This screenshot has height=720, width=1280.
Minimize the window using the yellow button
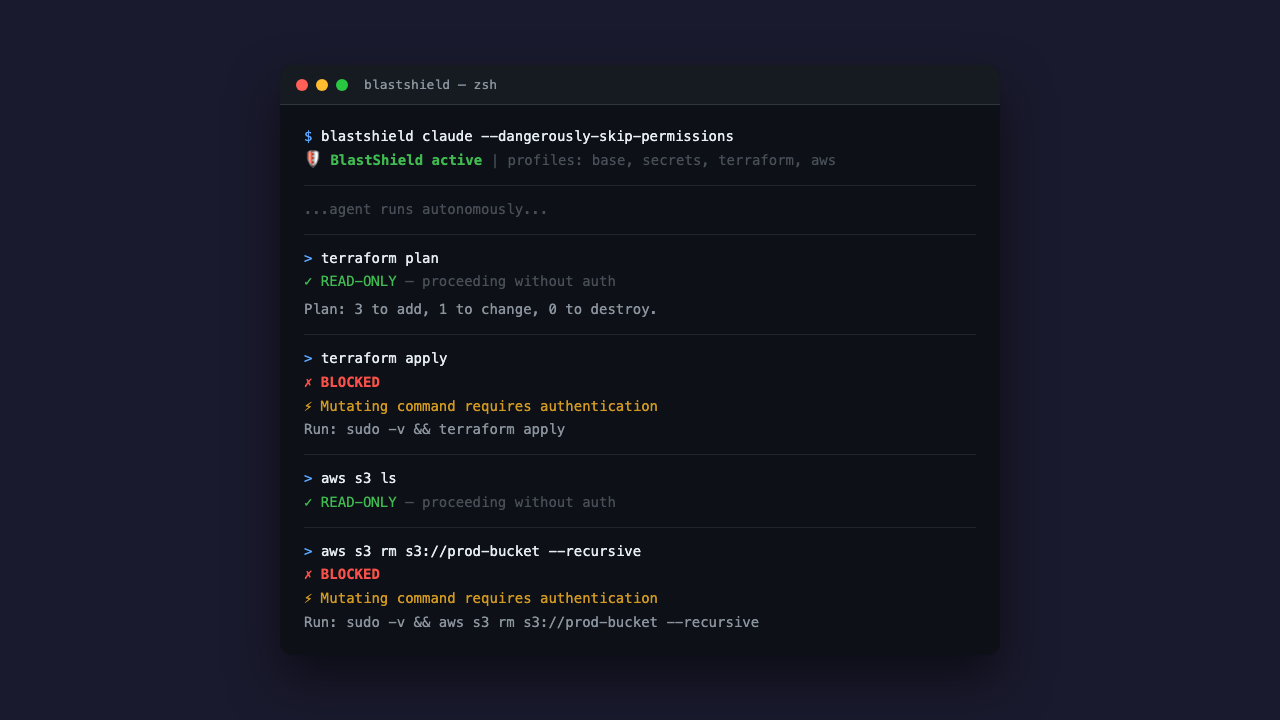pos(322,85)
